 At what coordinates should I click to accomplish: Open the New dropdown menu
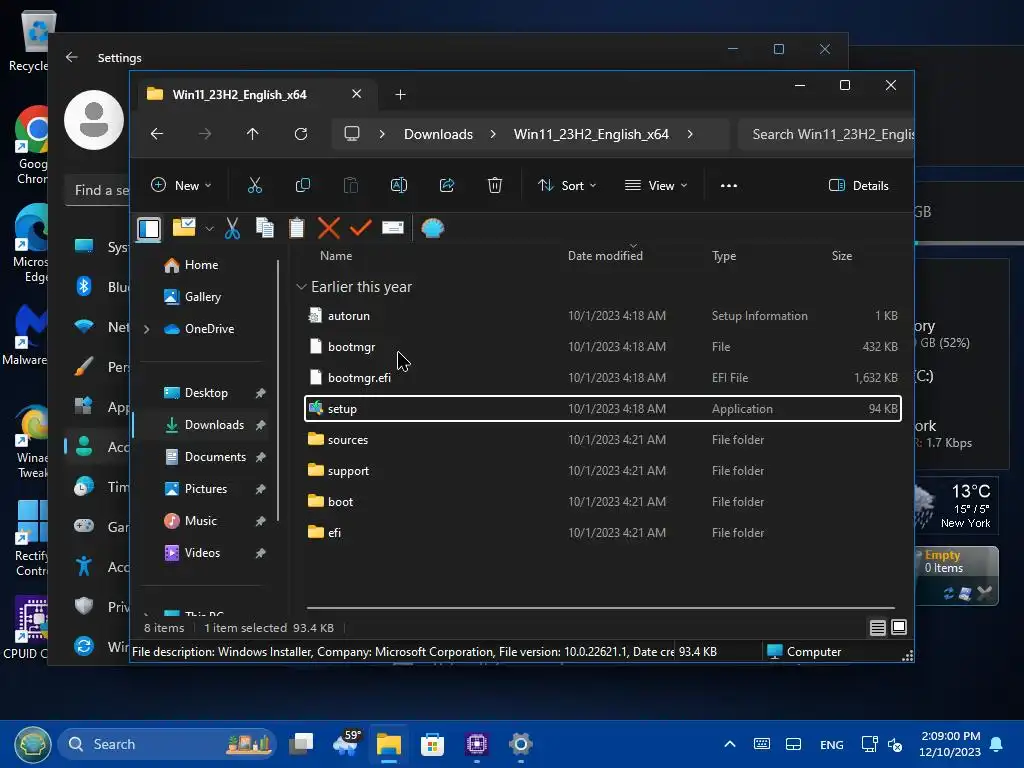pos(182,185)
